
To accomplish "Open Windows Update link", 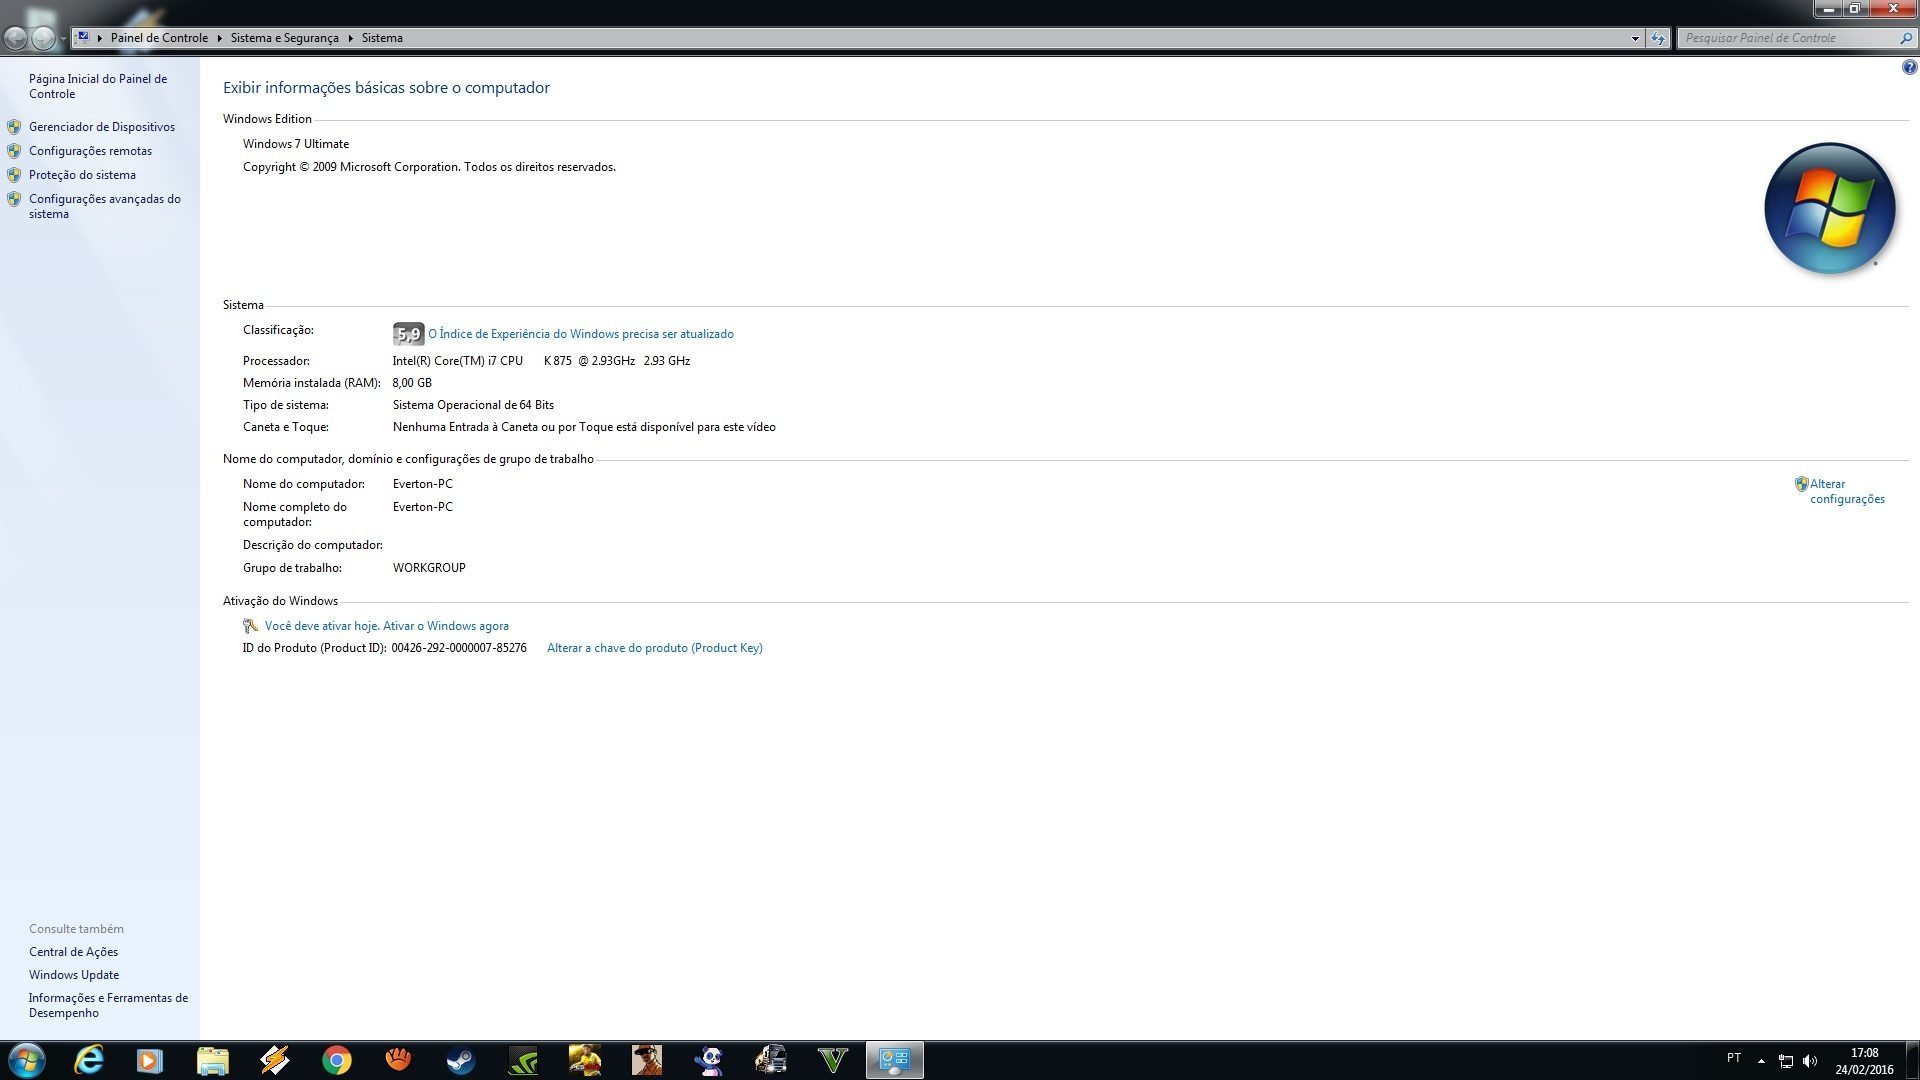I will click(74, 975).
